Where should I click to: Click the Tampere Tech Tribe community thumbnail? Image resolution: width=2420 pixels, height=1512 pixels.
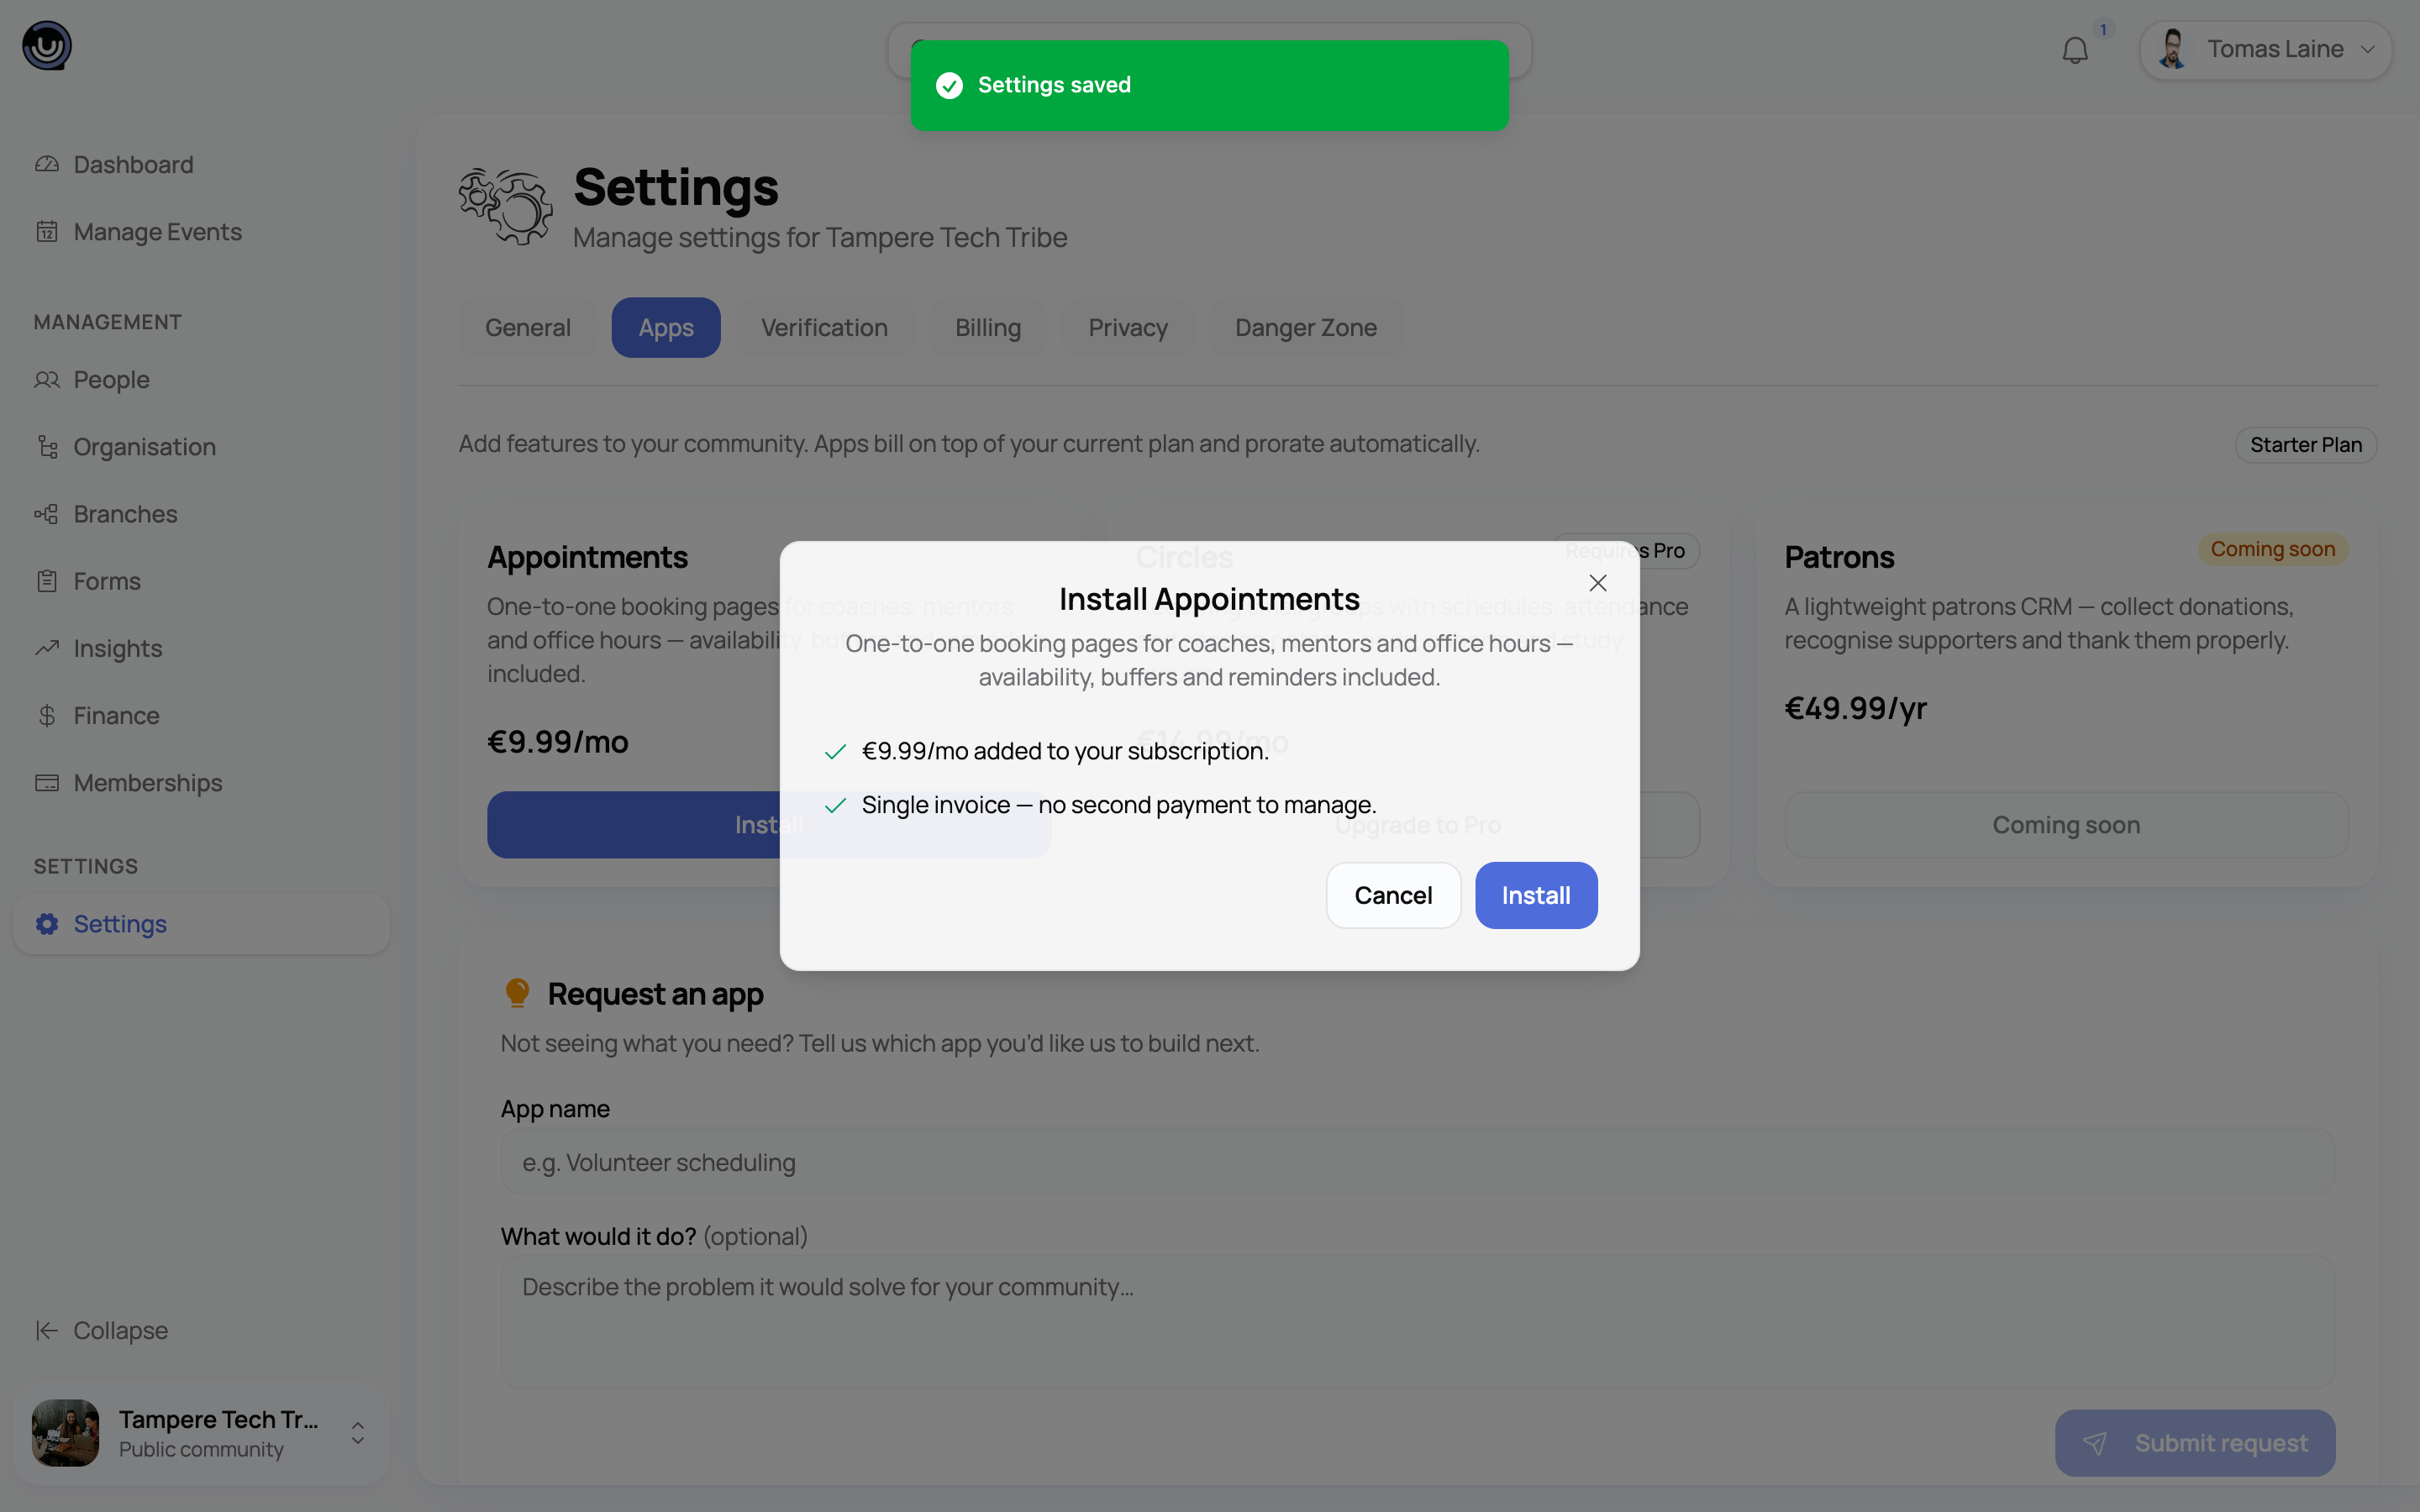[66, 1433]
